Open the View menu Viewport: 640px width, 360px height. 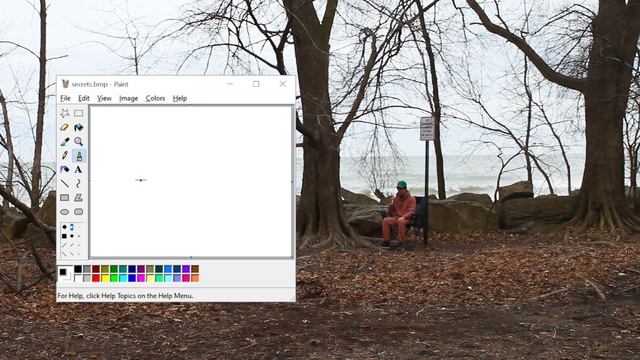click(x=104, y=98)
